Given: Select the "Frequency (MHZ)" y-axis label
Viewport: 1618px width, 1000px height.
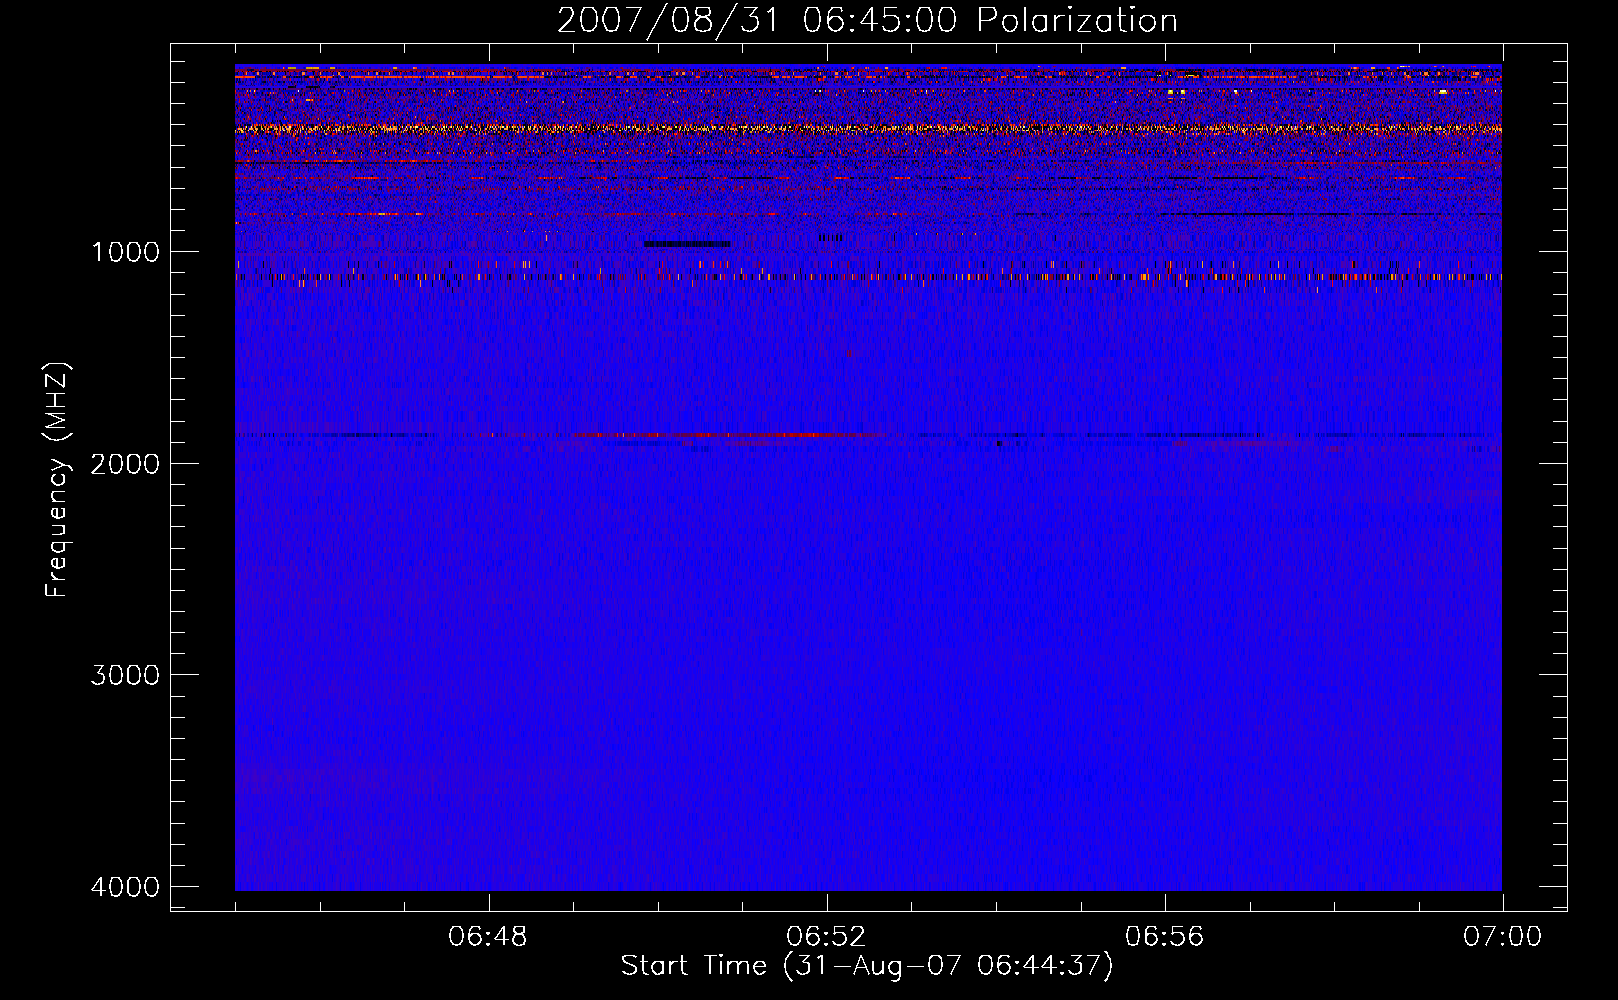Looking at the screenshot, I should coord(58,480).
